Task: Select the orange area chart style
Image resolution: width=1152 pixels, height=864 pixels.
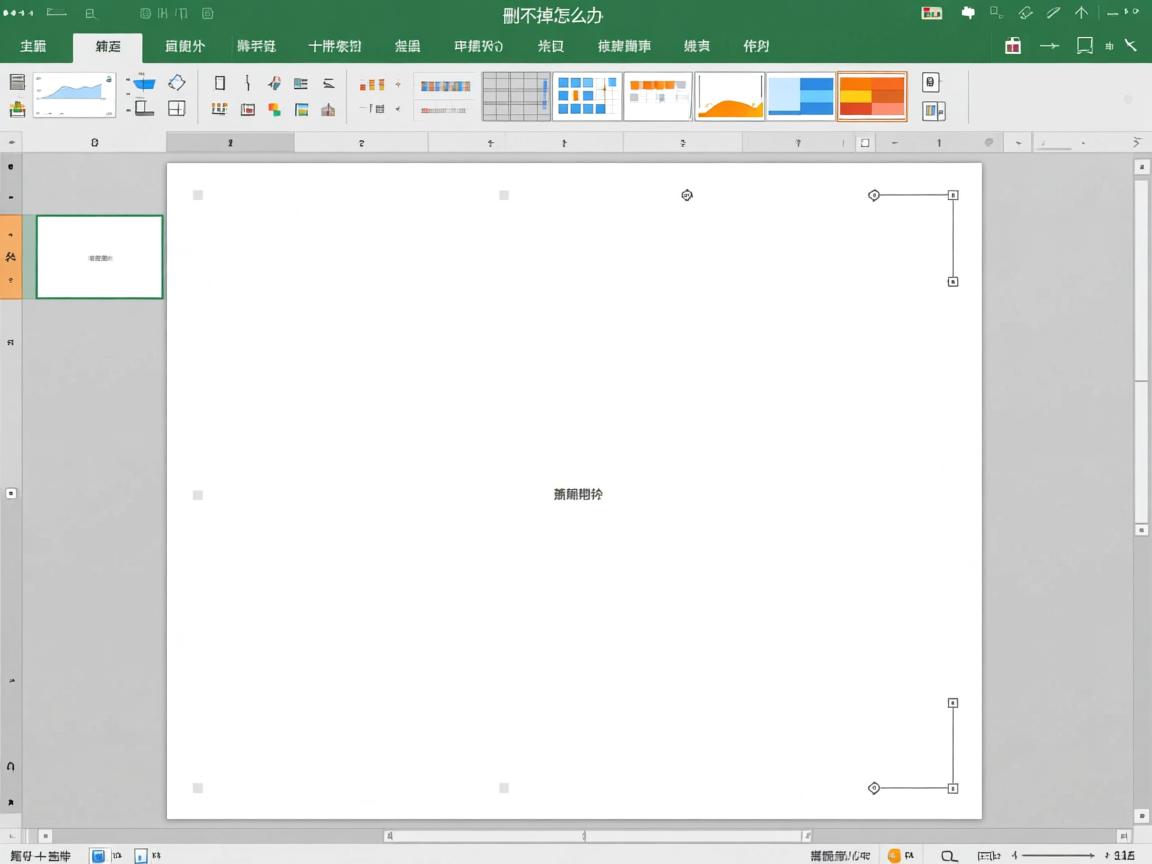Action: click(729, 96)
